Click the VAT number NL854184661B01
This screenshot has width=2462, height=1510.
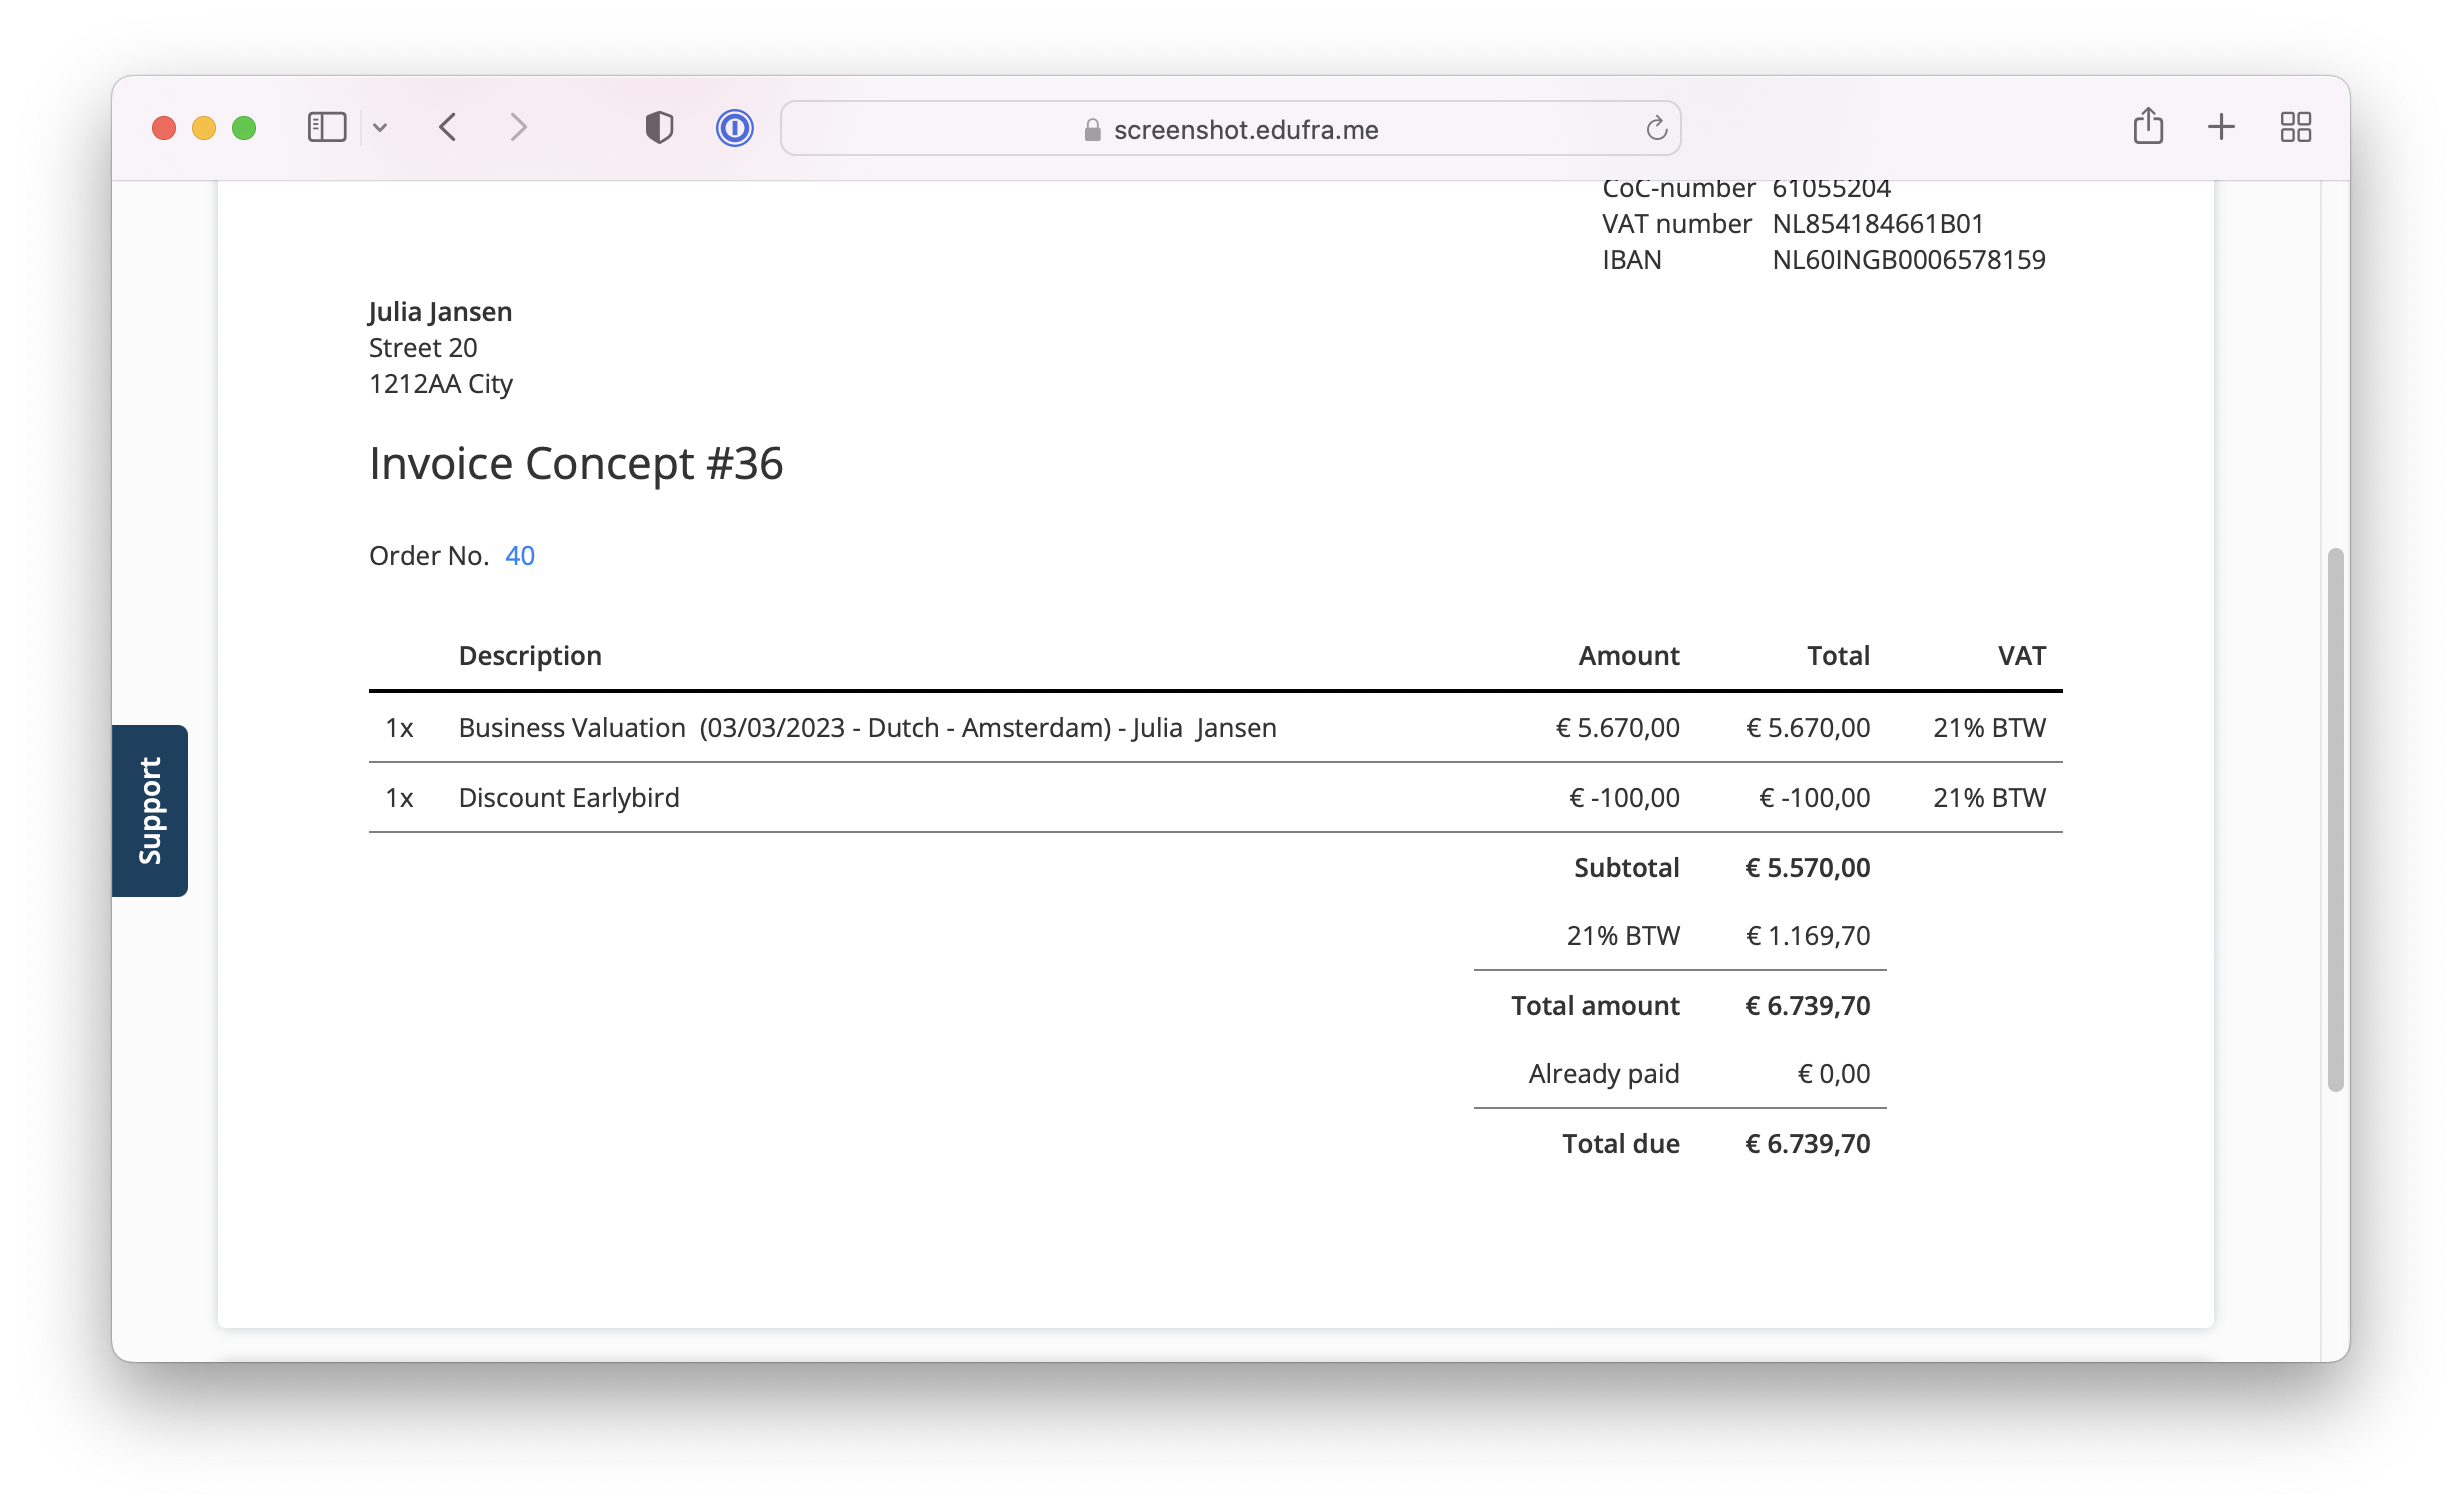(x=1878, y=224)
